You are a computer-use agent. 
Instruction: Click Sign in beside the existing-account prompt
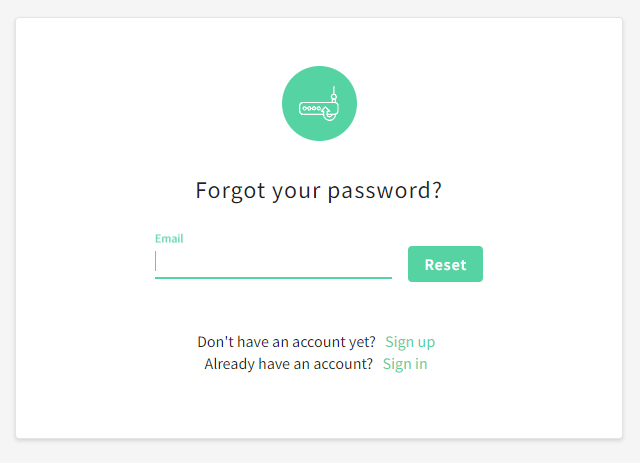pos(405,364)
